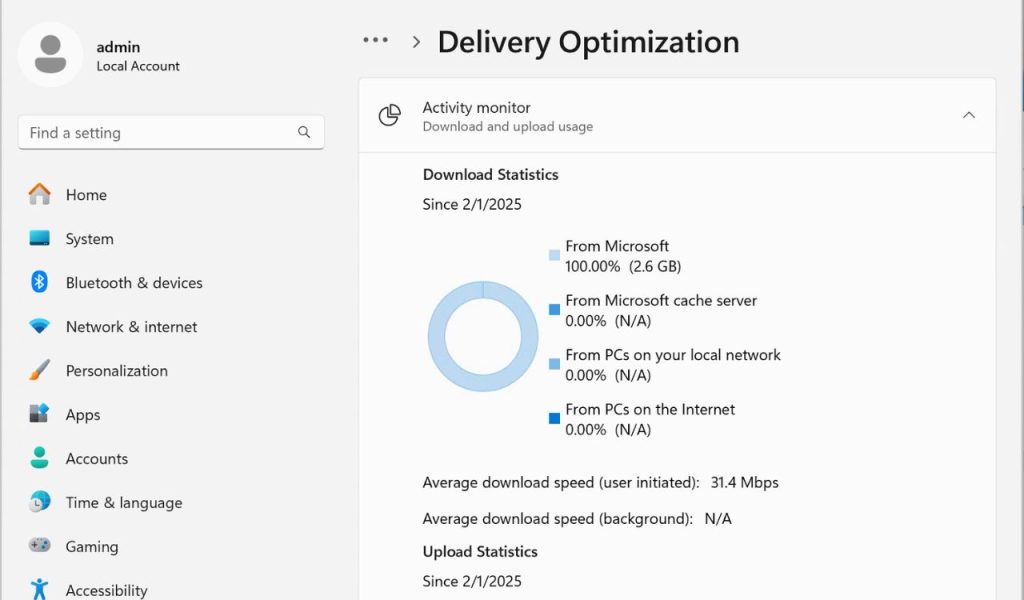1024x600 pixels.
Task: Open the breadcrumb ellipsis menu
Action: coord(375,39)
